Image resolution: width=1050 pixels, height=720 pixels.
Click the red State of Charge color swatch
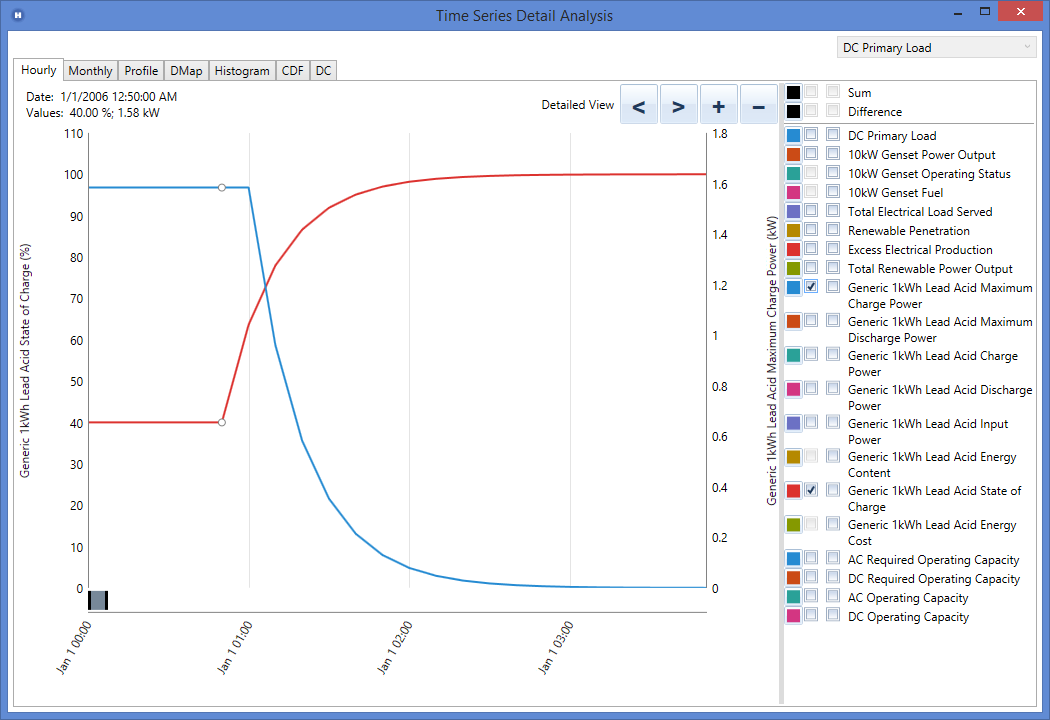(x=793, y=490)
